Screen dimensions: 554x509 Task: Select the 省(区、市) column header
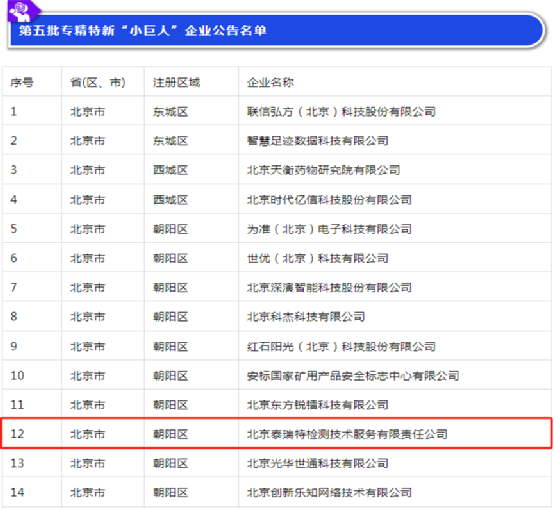(98, 83)
